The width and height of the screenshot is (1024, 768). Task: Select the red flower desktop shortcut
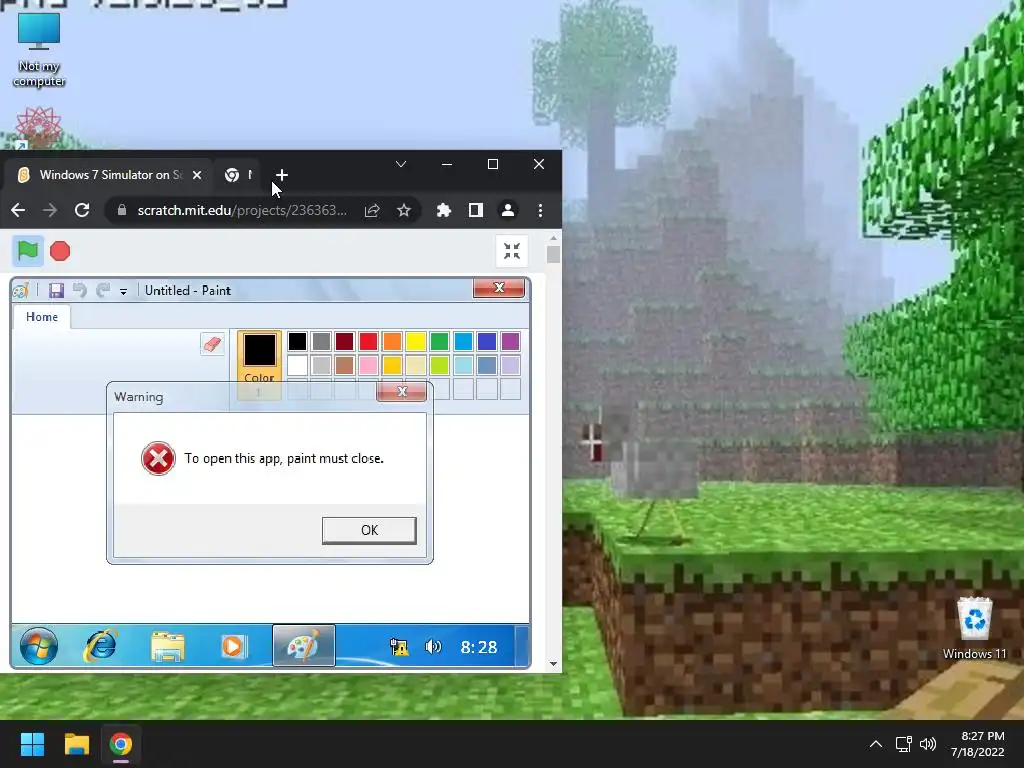coord(39,127)
